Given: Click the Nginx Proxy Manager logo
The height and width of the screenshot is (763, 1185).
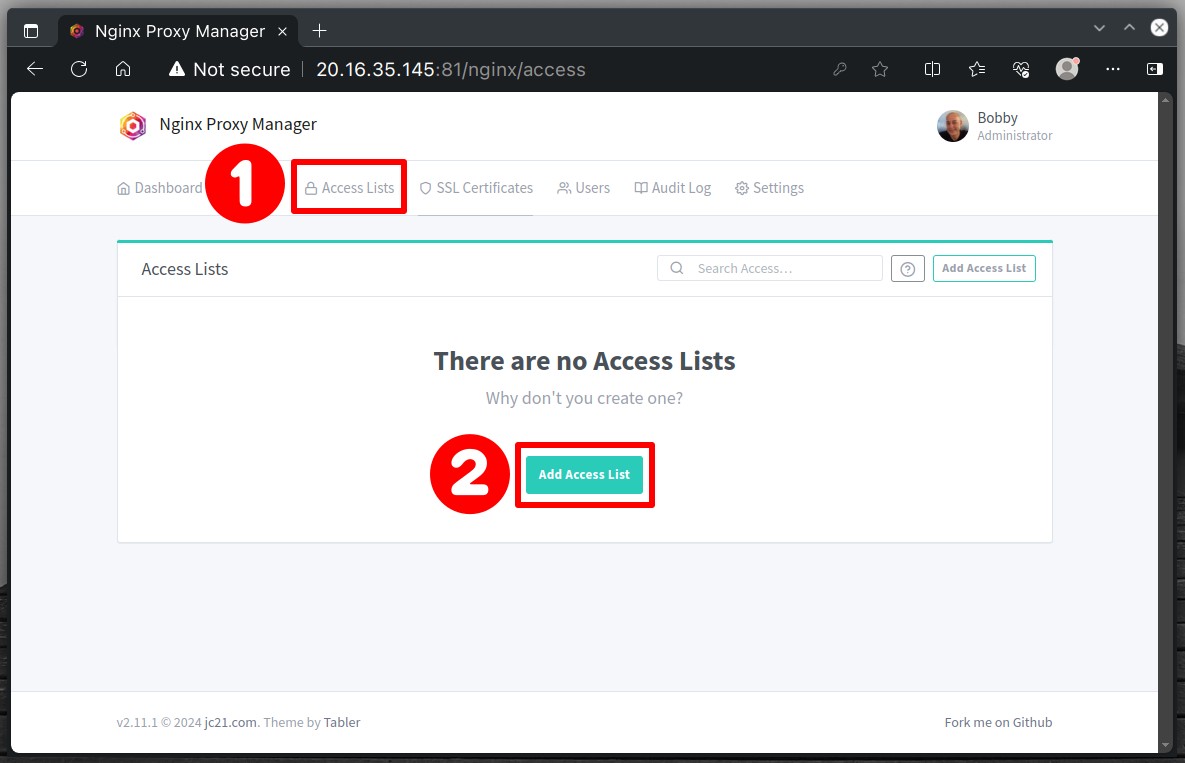Looking at the screenshot, I should click(133, 125).
